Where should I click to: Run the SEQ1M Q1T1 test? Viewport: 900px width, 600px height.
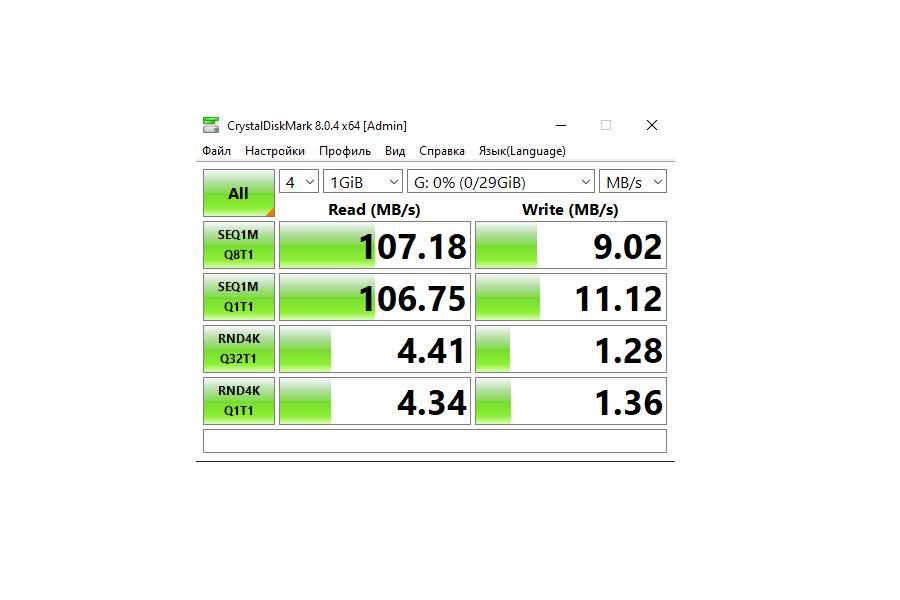click(238, 296)
